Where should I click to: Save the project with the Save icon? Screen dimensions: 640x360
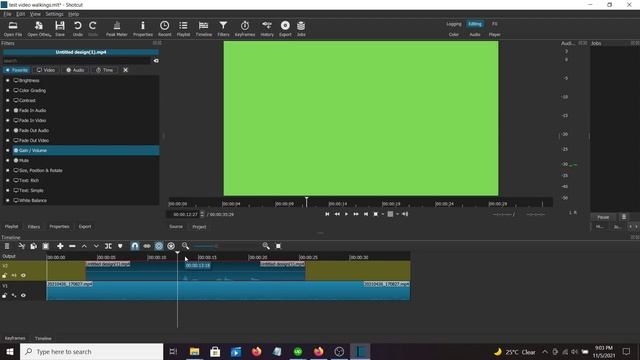[x=60, y=29]
